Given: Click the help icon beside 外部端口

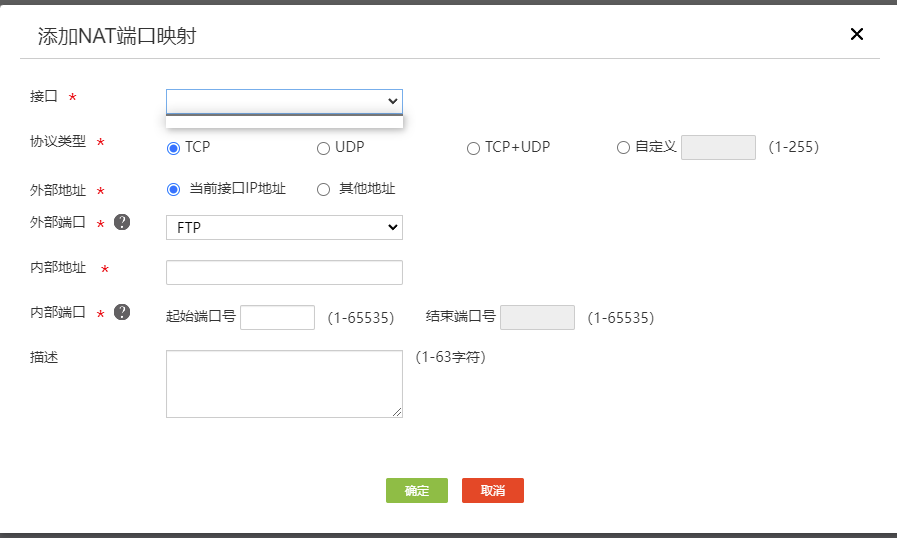Looking at the screenshot, I should 122,222.
